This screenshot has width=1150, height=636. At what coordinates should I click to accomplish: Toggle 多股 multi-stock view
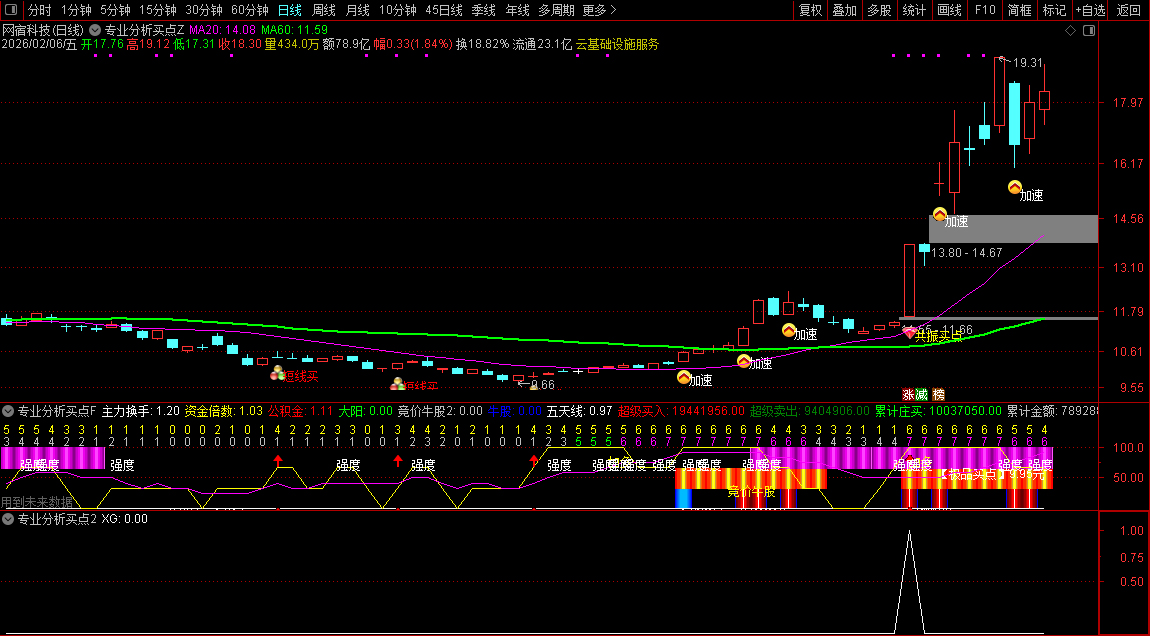[x=879, y=10]
